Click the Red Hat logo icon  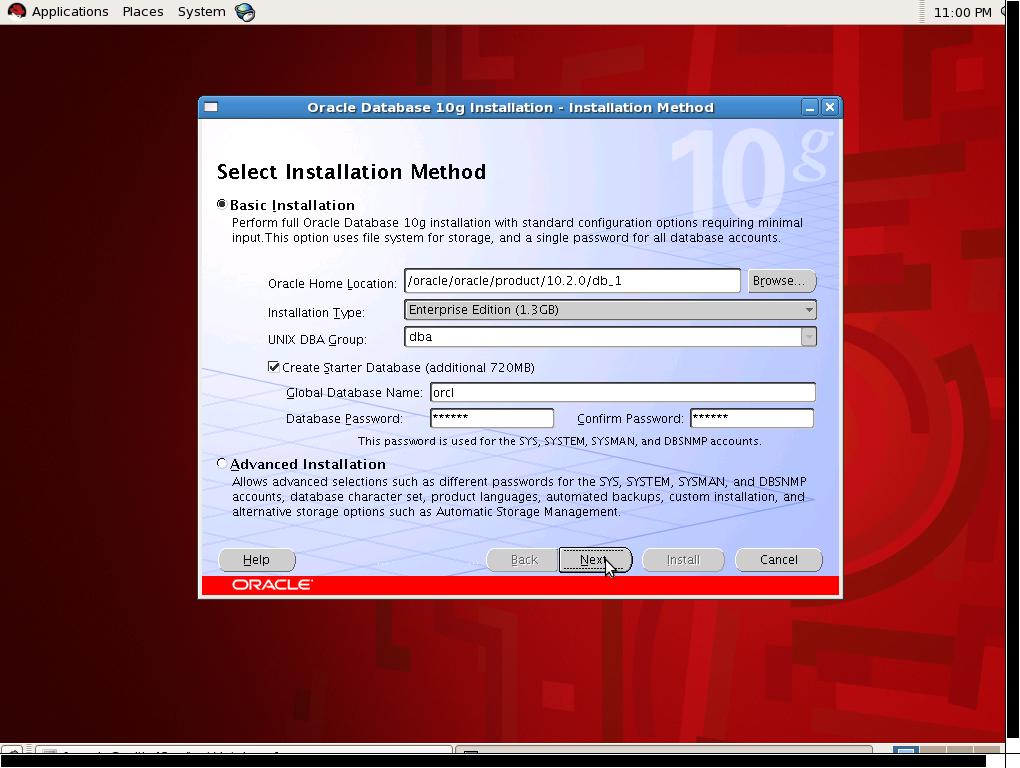click(x=16, y=11)
